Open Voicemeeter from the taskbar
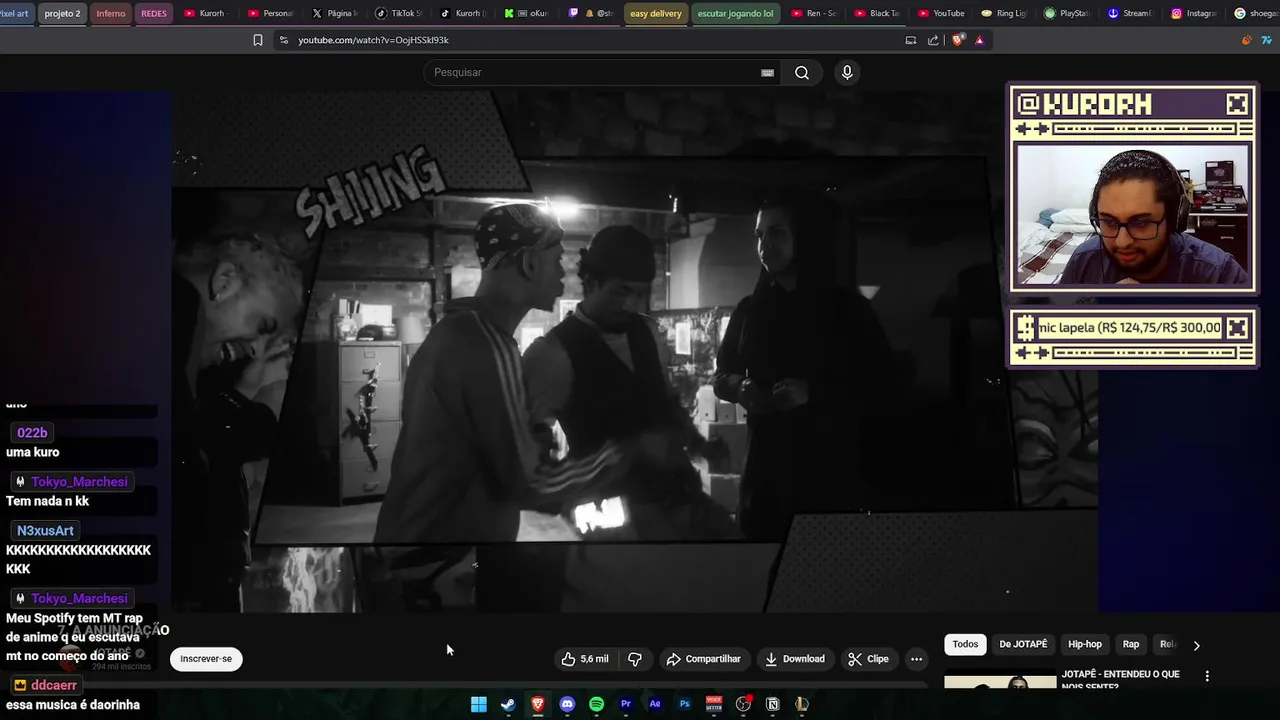 coord(714,704)
